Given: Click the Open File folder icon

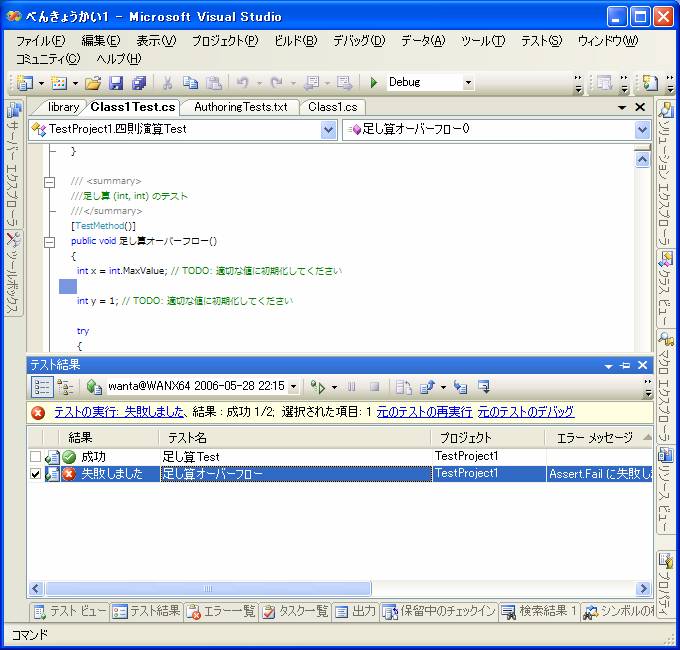Looking at the screenshot, I should click(x=93, y=83).
